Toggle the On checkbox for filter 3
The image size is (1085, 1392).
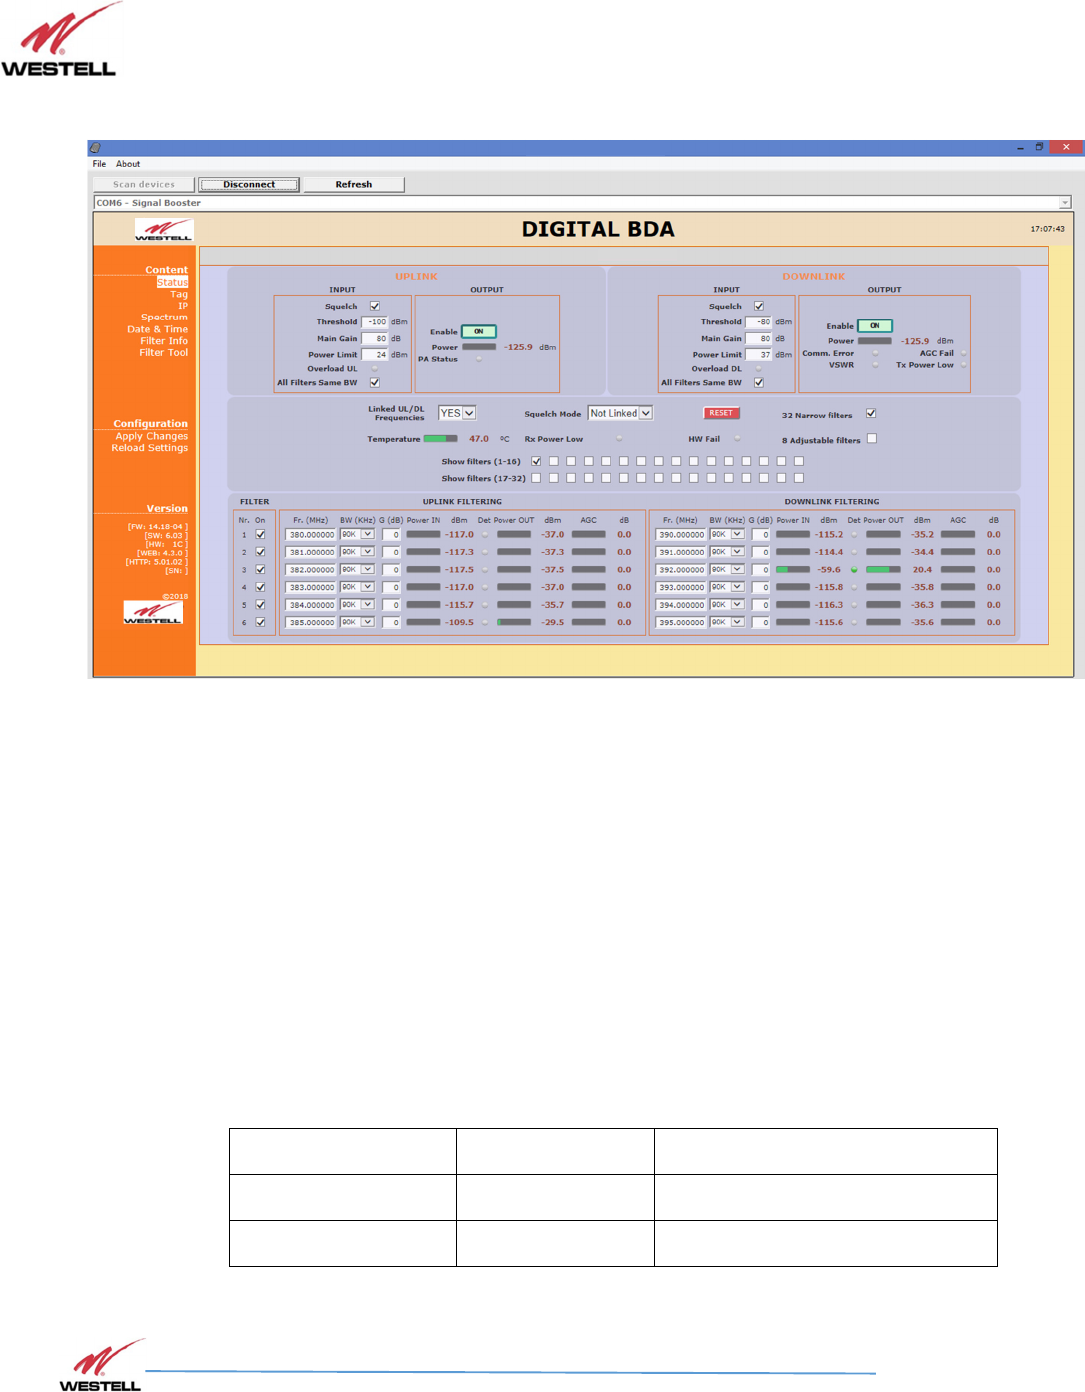tap(261, 569)
